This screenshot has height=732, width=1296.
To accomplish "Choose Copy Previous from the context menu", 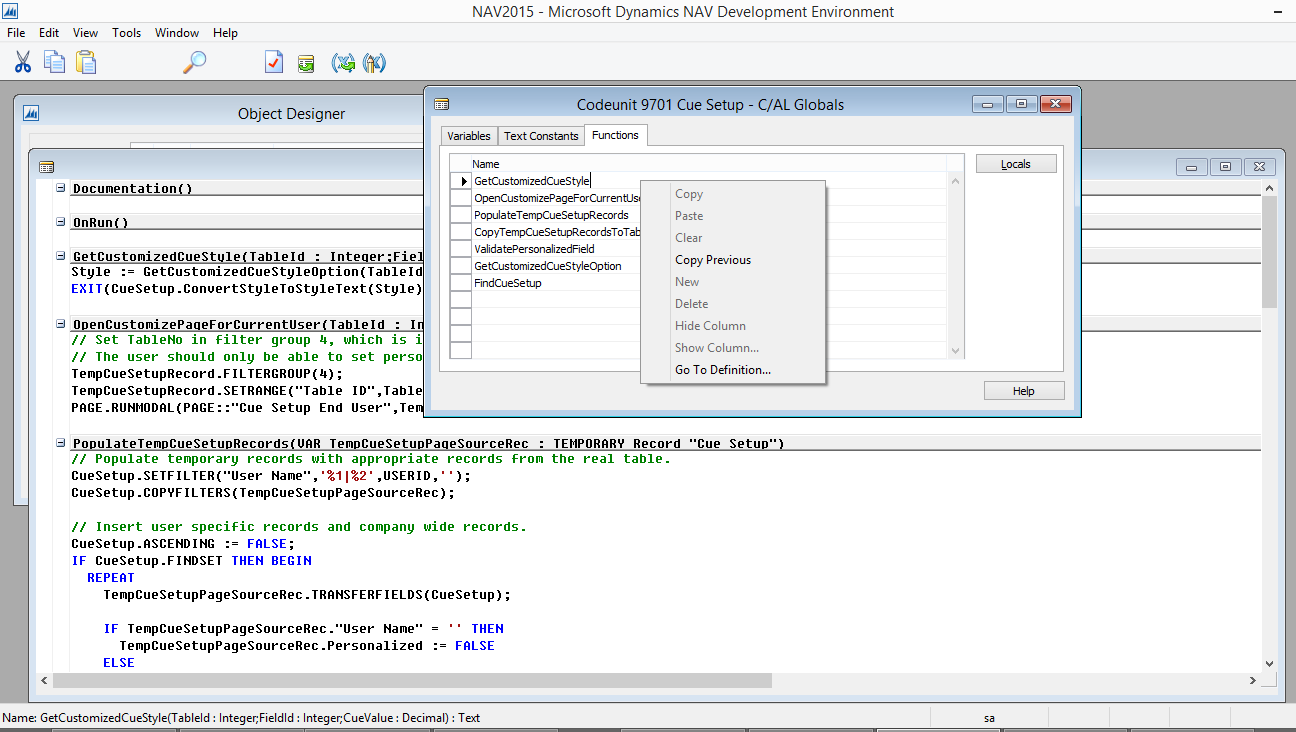I will [733, 260].
